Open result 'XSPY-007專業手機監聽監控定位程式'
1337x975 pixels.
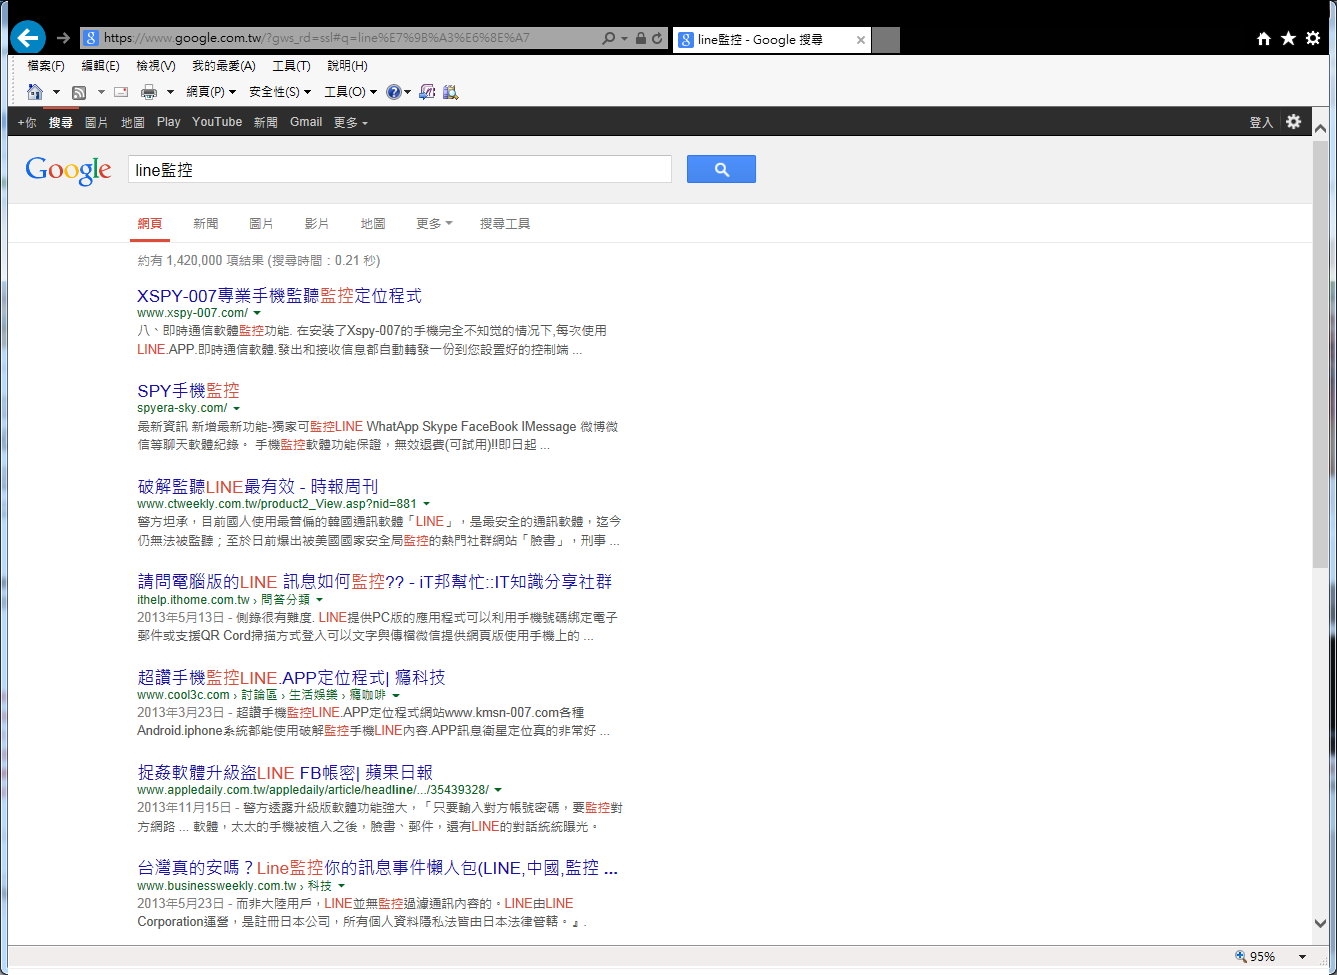[x=279, y=295]
